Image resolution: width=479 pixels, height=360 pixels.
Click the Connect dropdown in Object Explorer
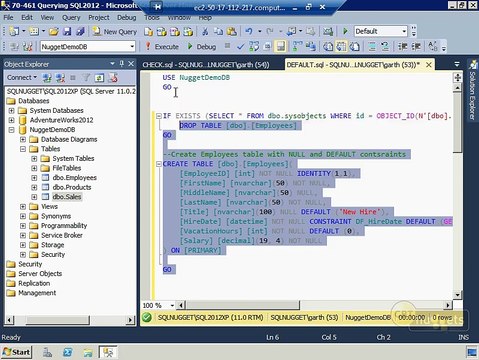tap(22, 78)
